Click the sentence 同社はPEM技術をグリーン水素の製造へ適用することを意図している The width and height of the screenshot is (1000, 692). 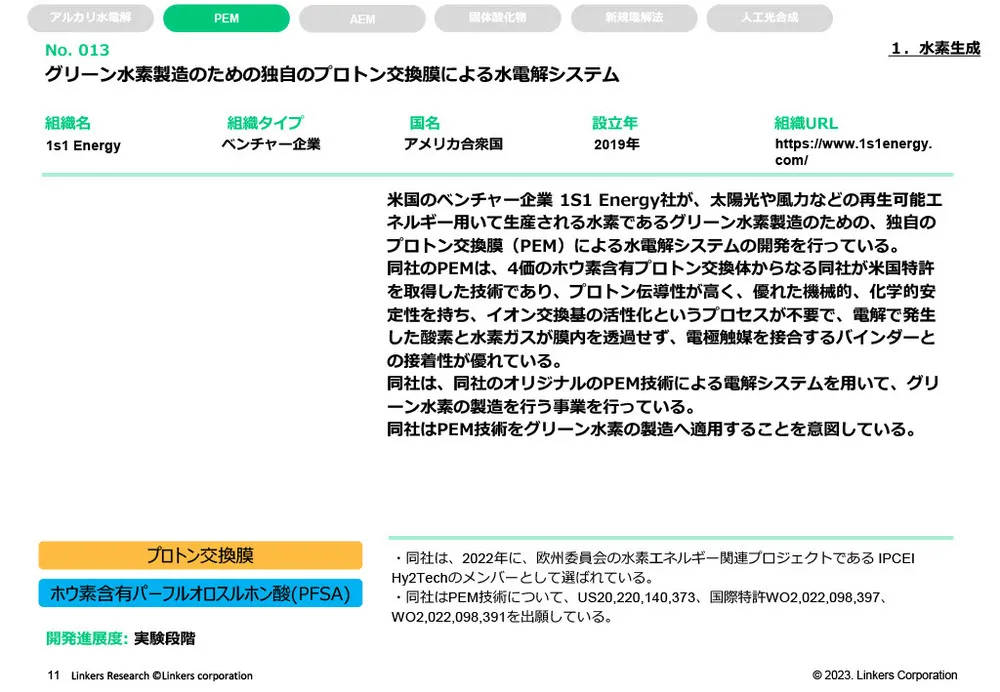[651, 429]
